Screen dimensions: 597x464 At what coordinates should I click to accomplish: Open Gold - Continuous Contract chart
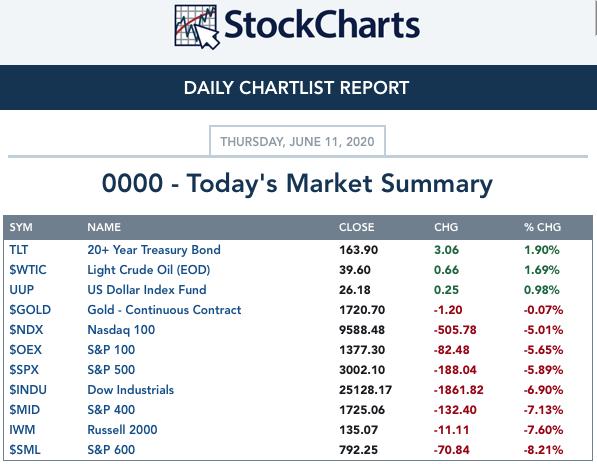[x=164, y=310]
